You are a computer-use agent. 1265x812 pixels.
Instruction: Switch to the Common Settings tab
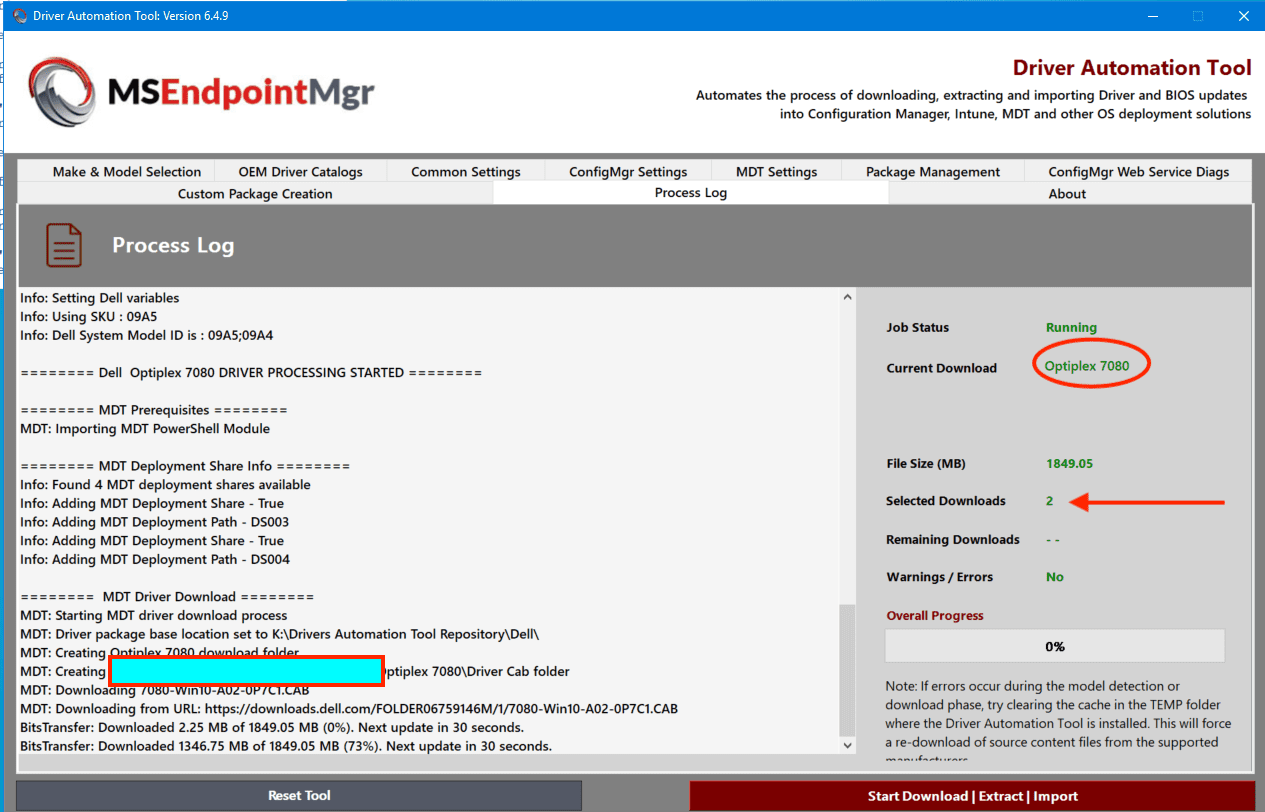click(465, 171)
